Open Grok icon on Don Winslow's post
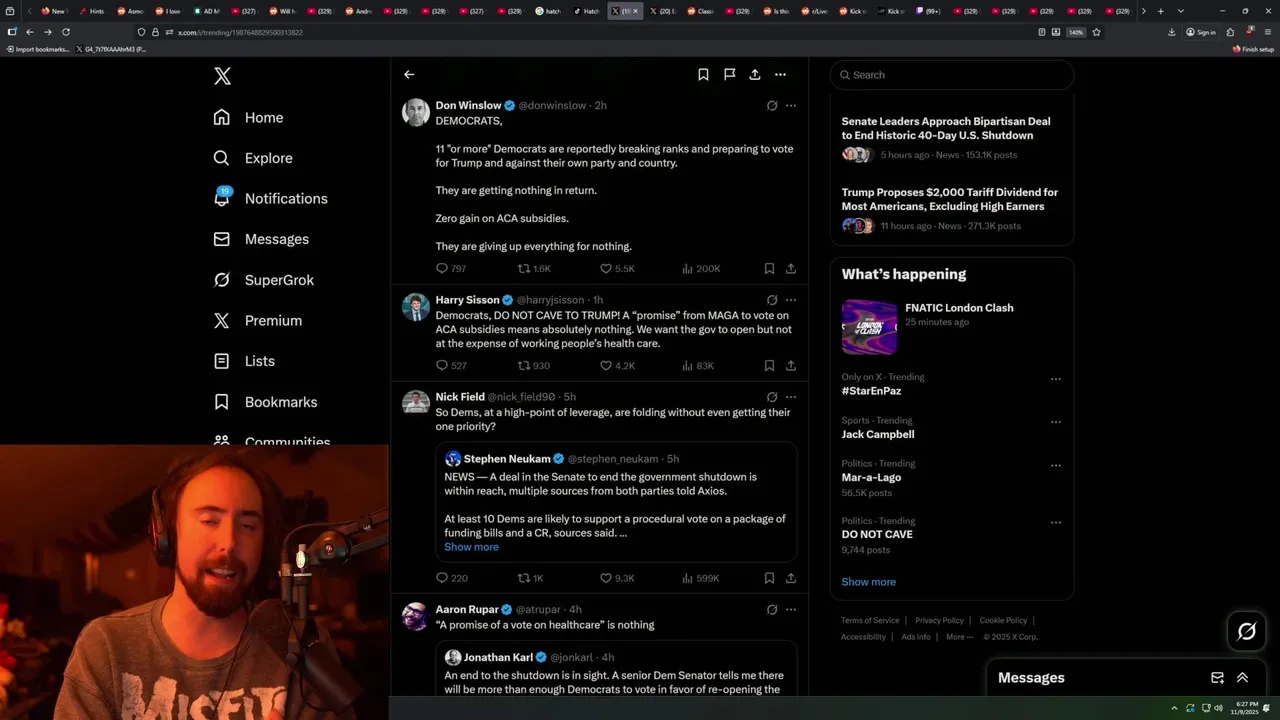 click(772, 105)
